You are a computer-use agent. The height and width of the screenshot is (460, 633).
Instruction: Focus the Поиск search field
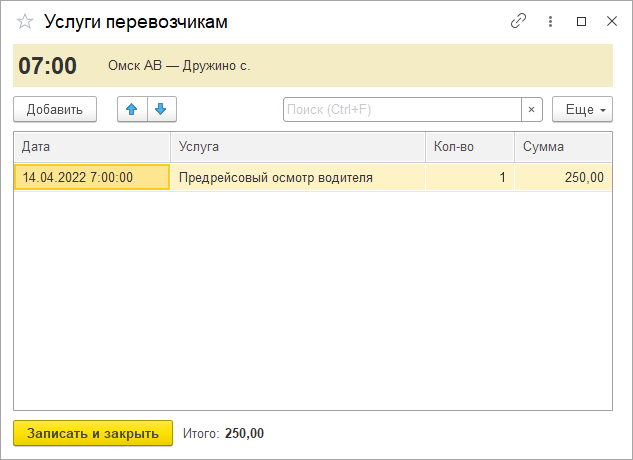pos(402,109)
